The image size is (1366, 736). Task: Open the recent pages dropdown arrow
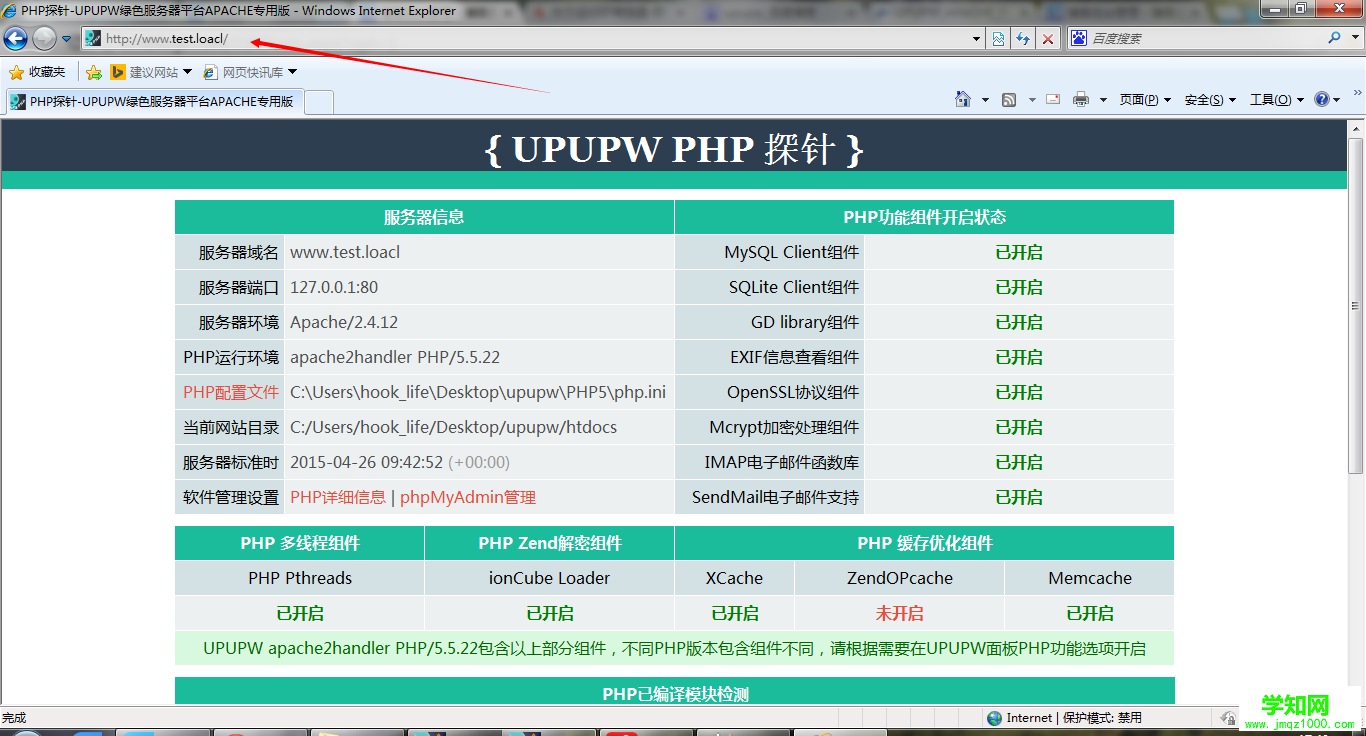point(67,39)
